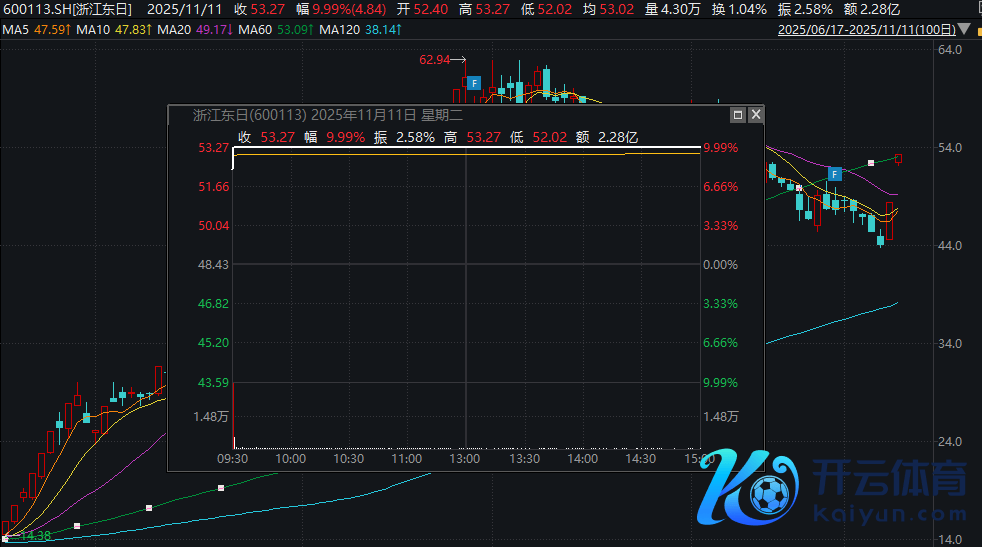Click the Kaiyun soccer ball logo
The width and height of the screenshot is (982, 547).
pos(769,491)
